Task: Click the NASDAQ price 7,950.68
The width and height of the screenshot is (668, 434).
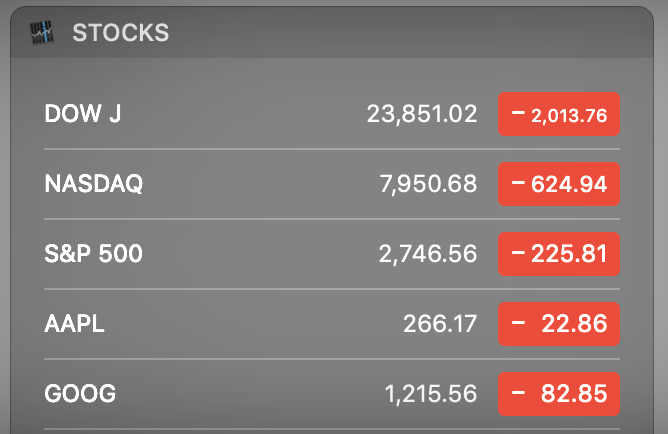Action: [428, 184]
